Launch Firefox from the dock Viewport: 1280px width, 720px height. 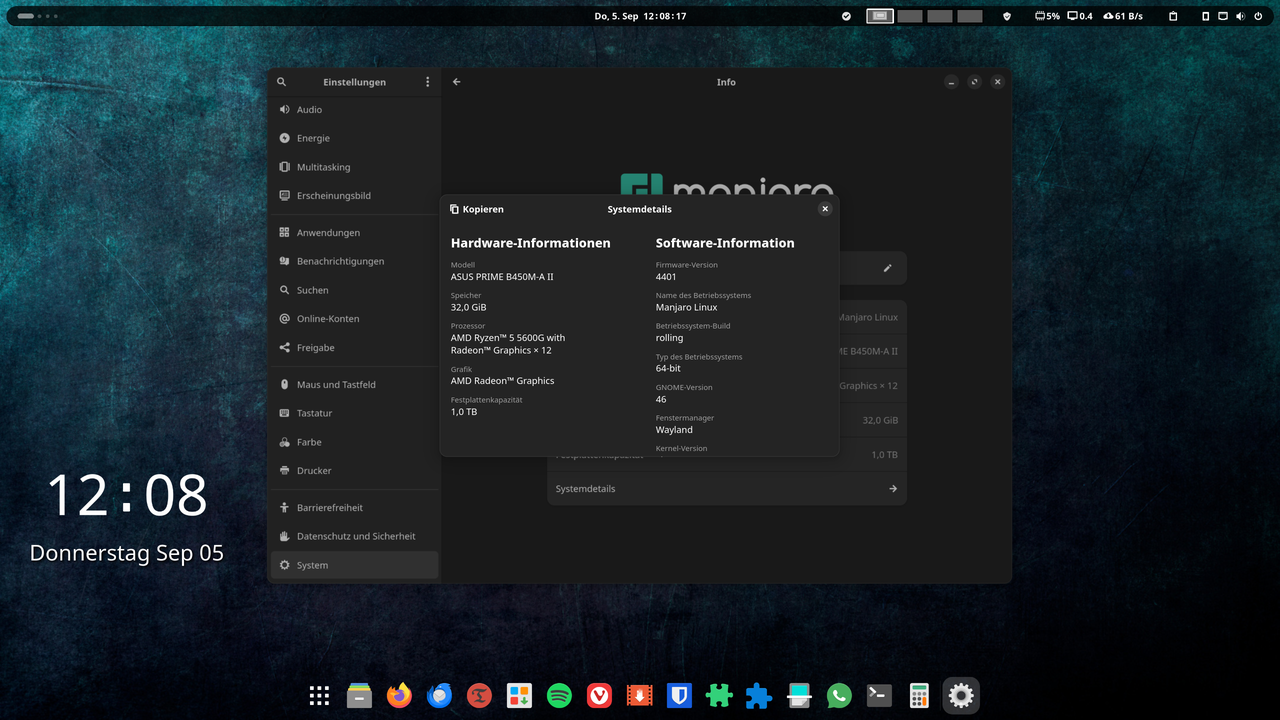tap(399, 696)
